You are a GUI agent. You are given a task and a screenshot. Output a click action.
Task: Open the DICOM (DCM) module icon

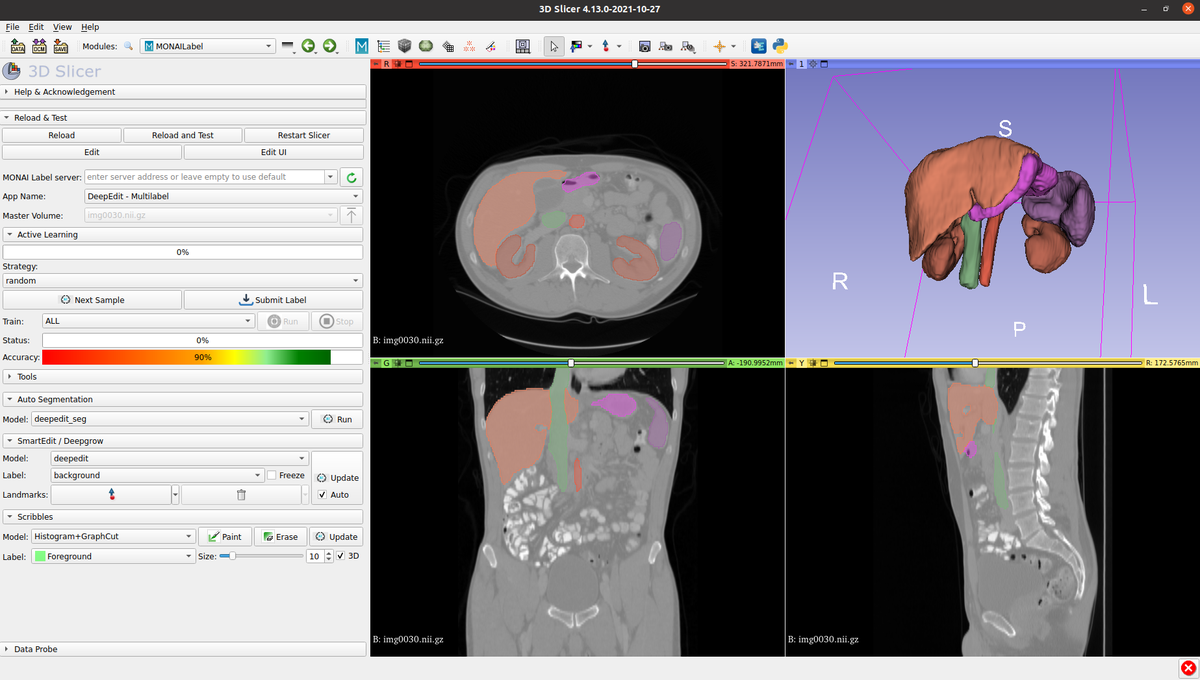click(39, 46)
